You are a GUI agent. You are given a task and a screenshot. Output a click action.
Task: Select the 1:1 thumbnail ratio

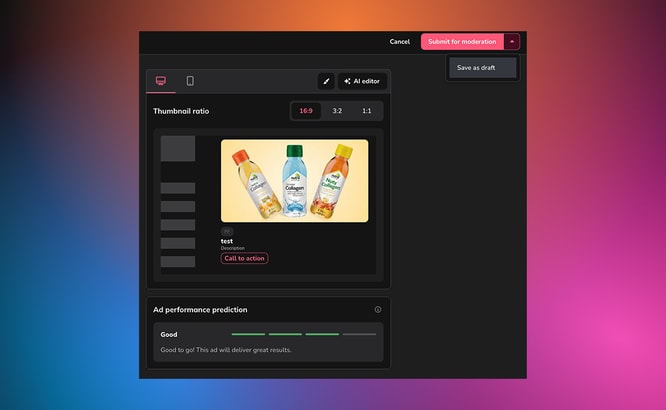pos(367,111)
